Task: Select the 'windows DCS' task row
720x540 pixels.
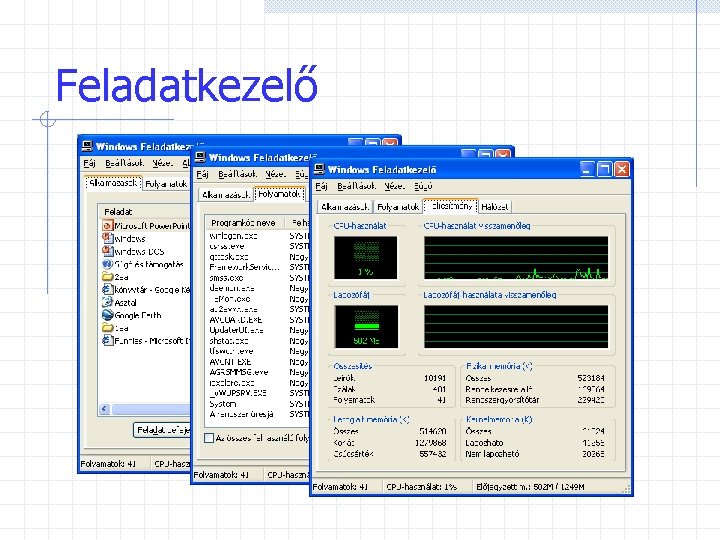Action: tap(146, 251)
